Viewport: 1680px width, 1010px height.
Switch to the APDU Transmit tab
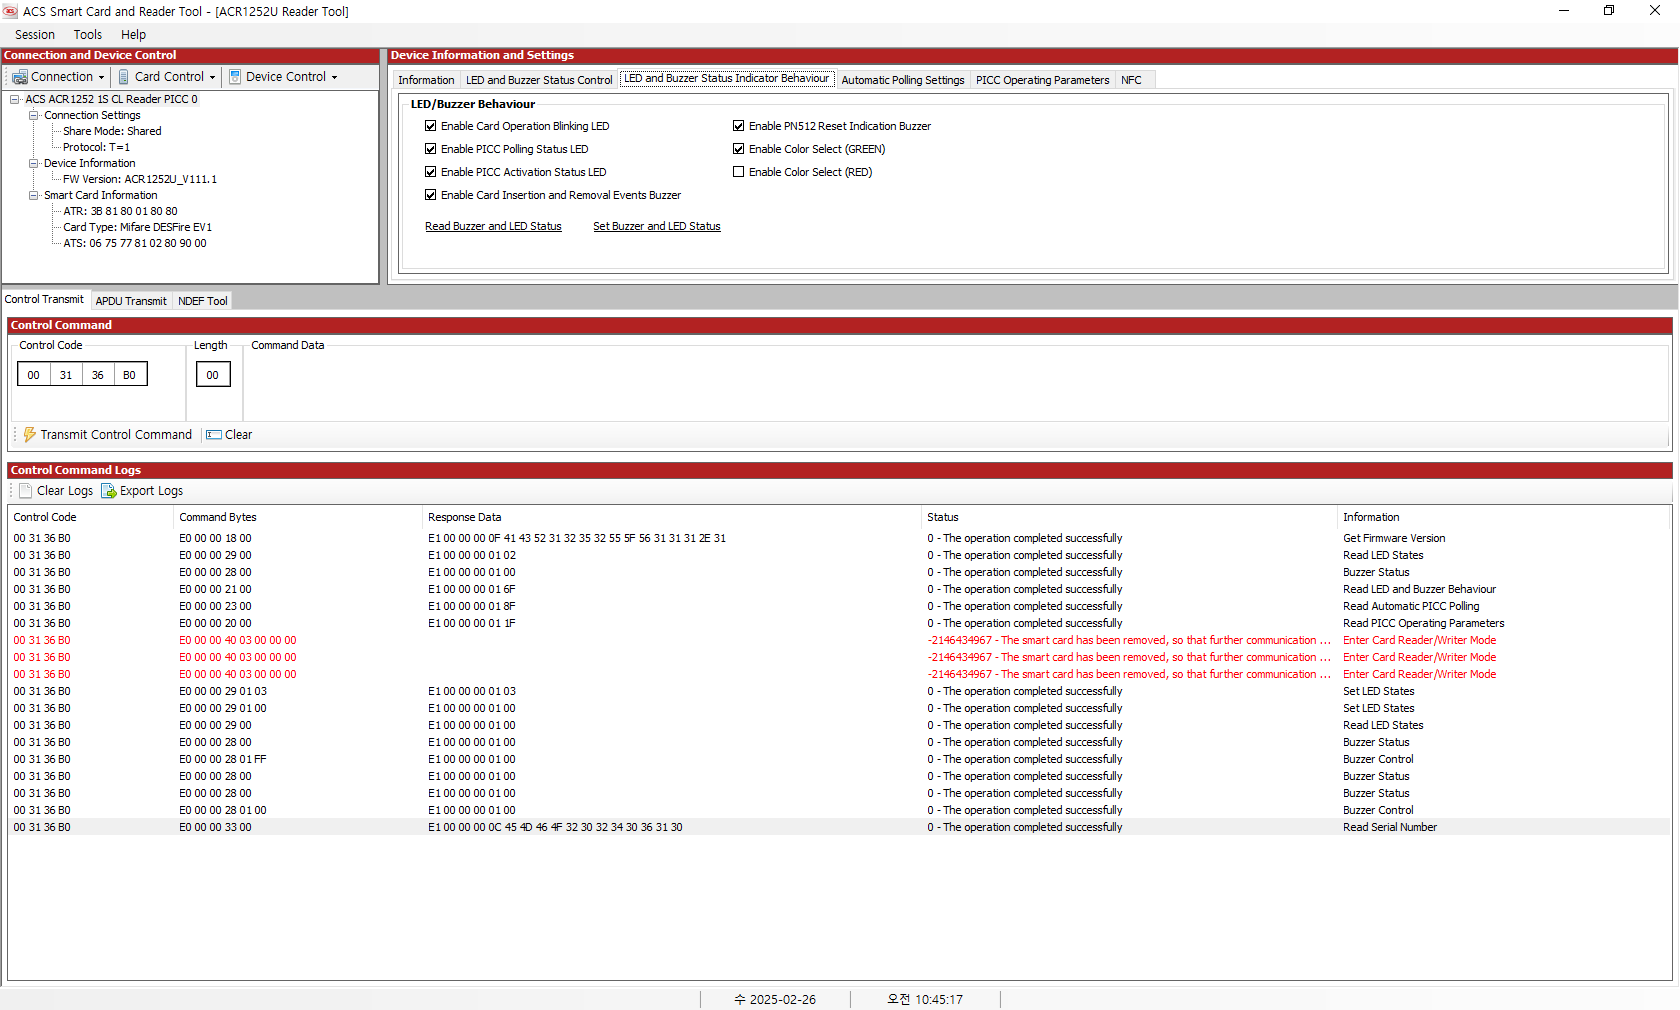point(131,301)
